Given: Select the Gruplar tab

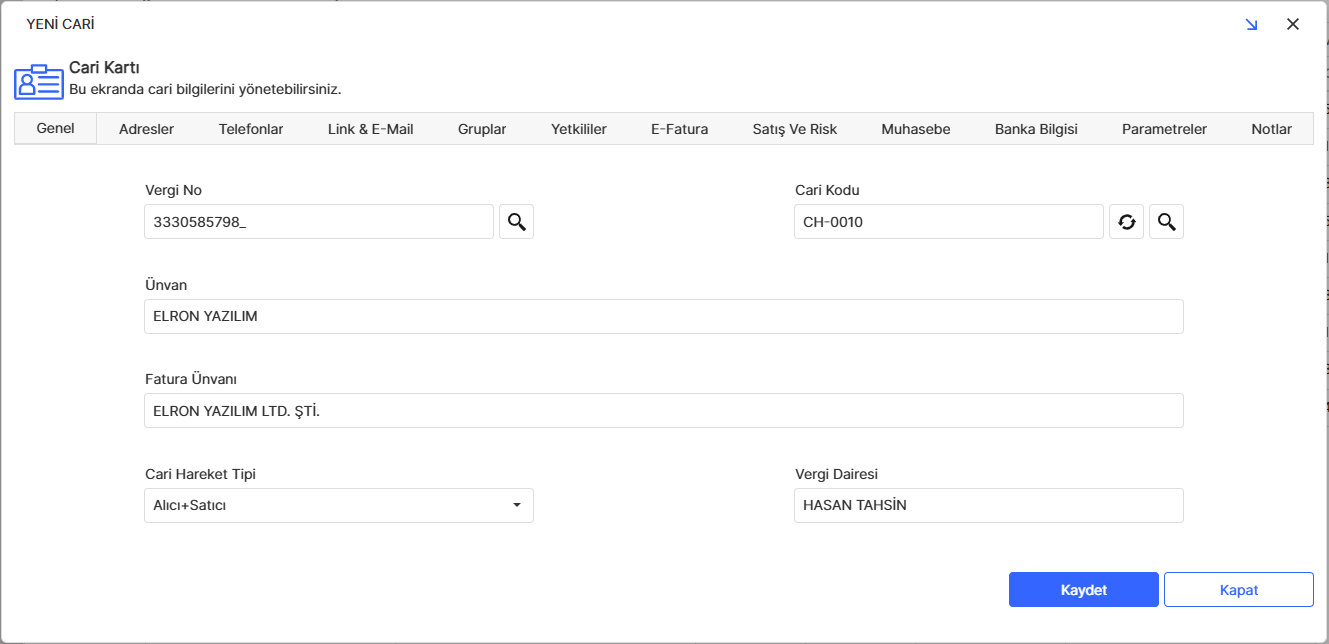Looking at the screenshot, I should (482, 129).
